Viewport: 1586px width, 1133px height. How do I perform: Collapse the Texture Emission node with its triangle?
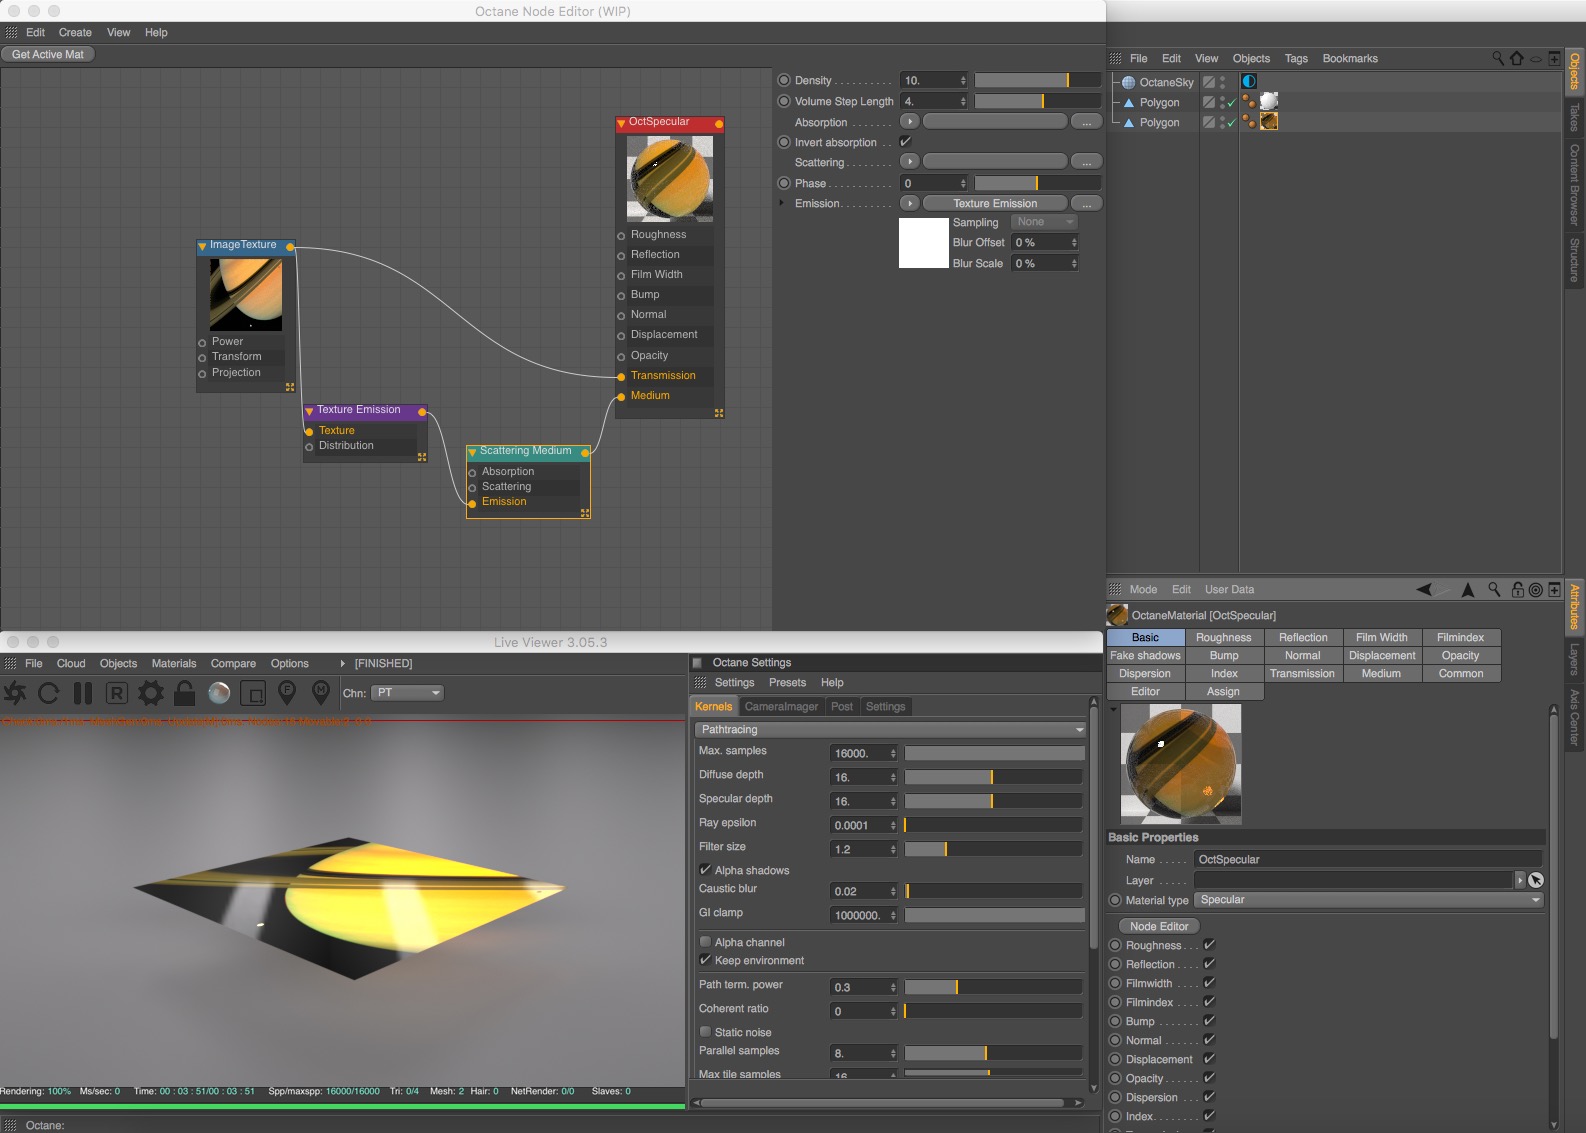pyautogui.click(x=309, y=411)
